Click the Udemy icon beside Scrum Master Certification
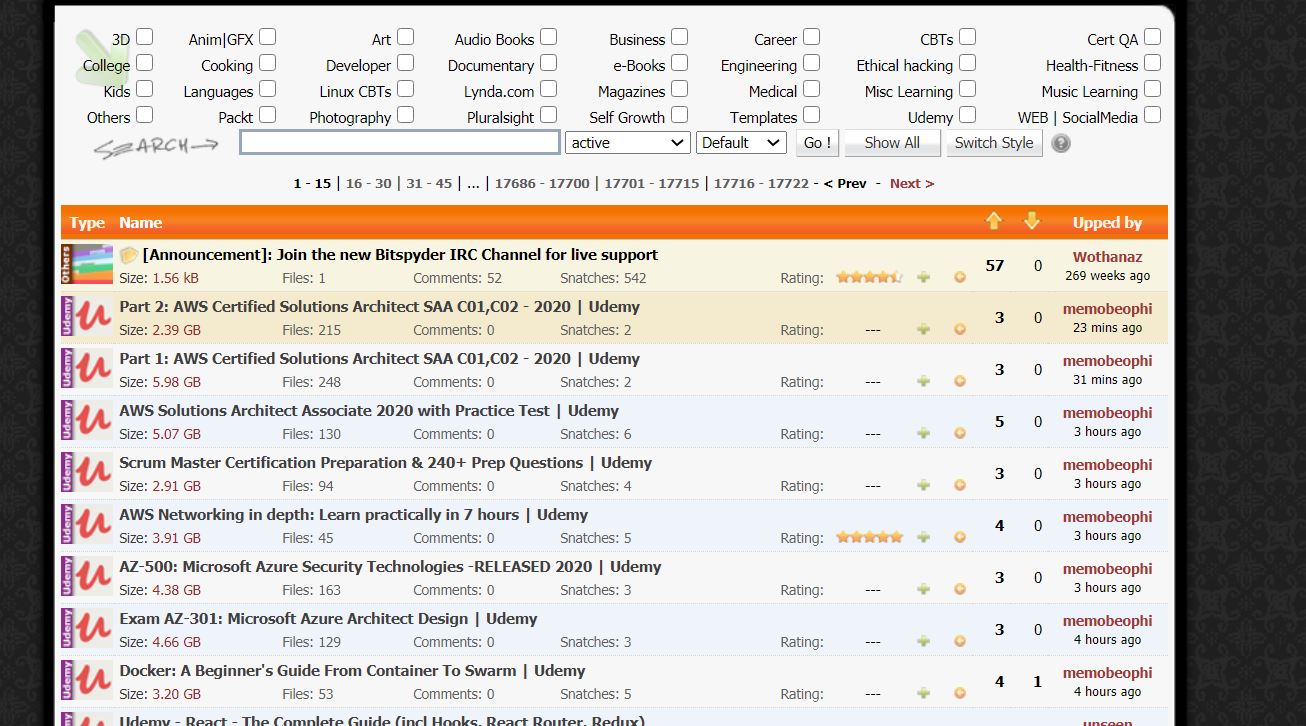The width and height of the screenshot is (1306, 726). (87, 473)
